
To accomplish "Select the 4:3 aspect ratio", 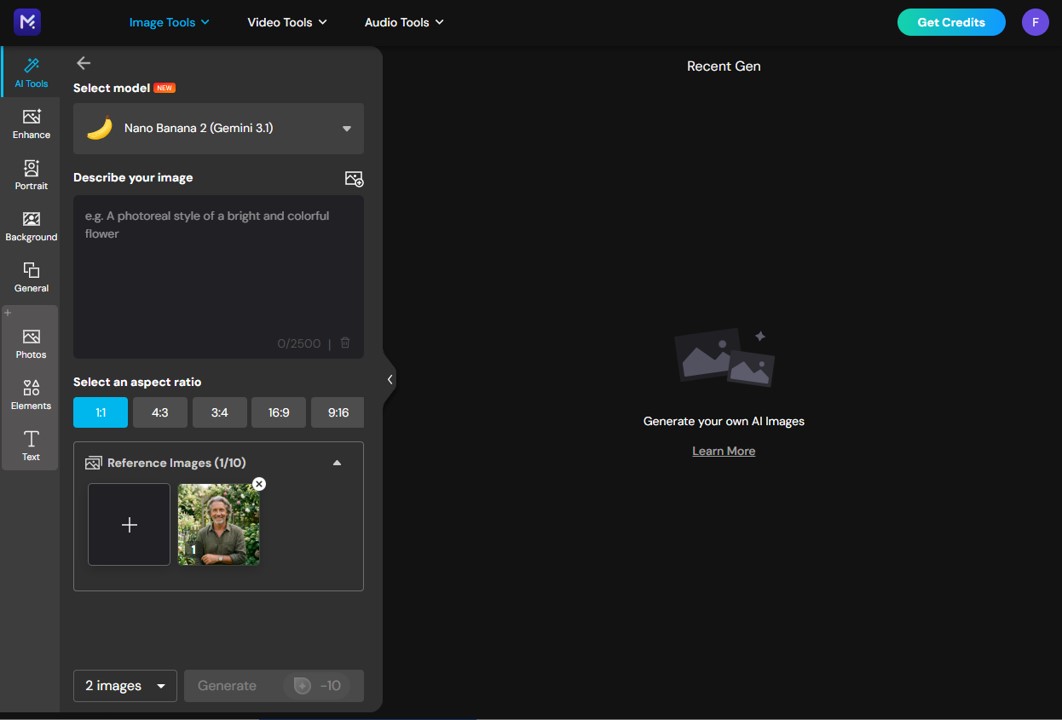I will (160, 412).
